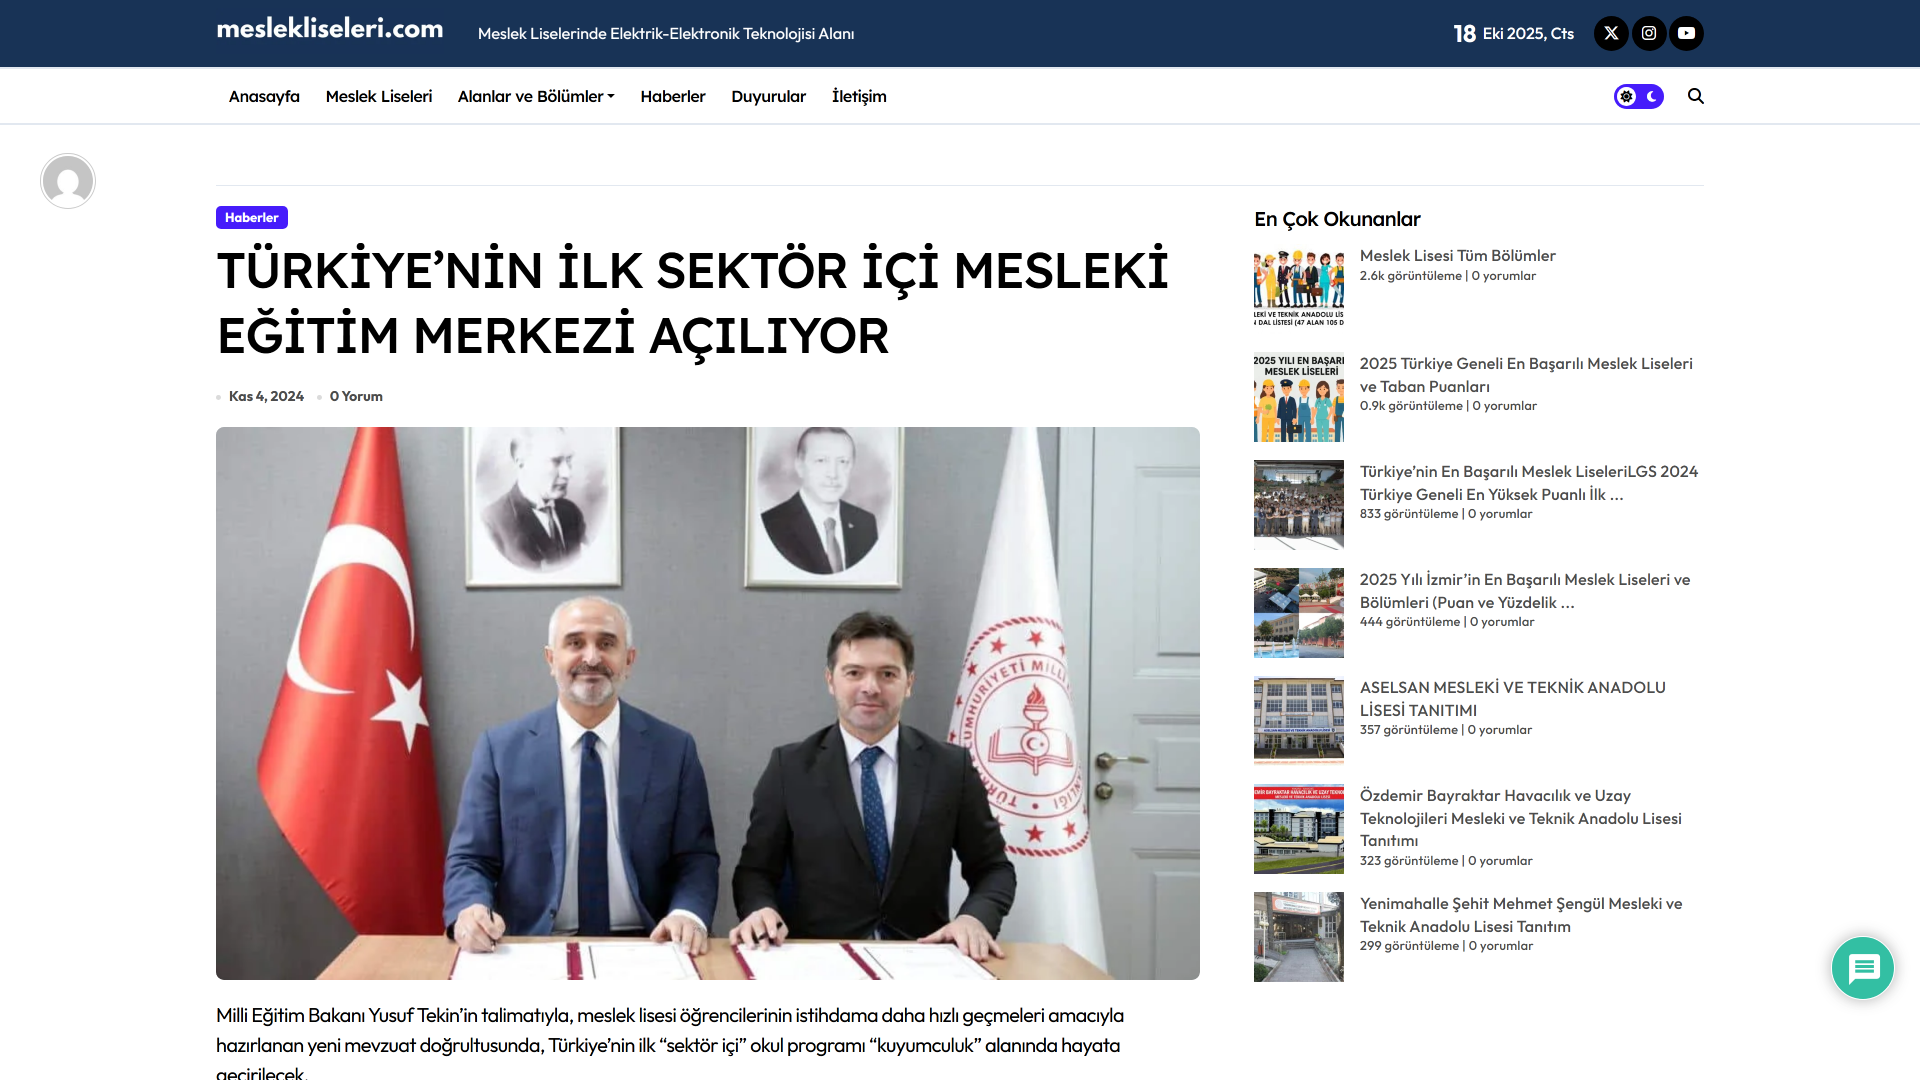Open 'Meslek Lisesi Tüm Bölümler' link
The width and height of the screenshot is (1920, 1080).
tap(1457, 255)
